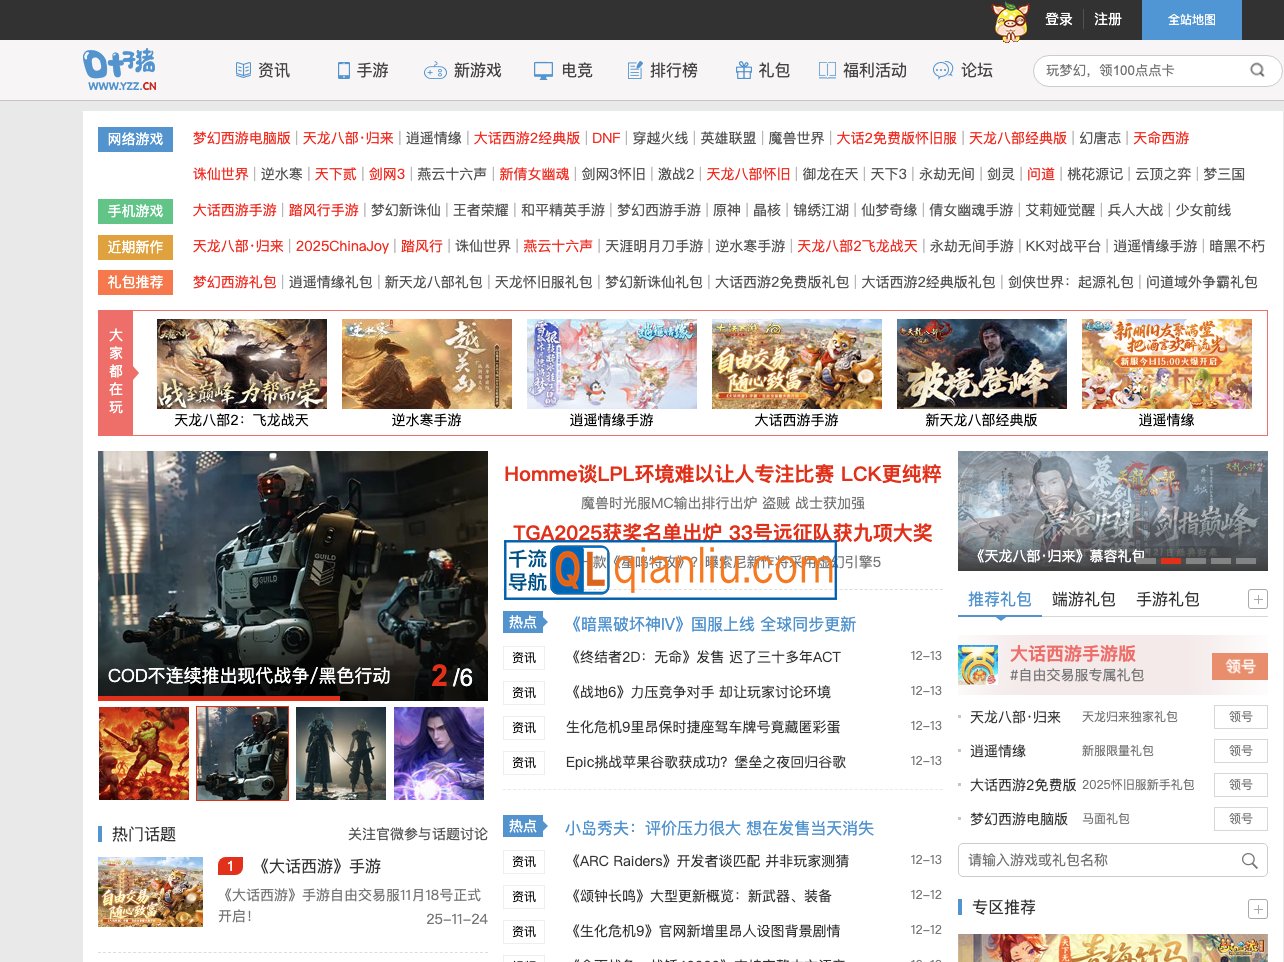1284x962 pixels.
Task: Expand the 推荐礼包 panel with its plus button
Action: [x=1257, y=599]
